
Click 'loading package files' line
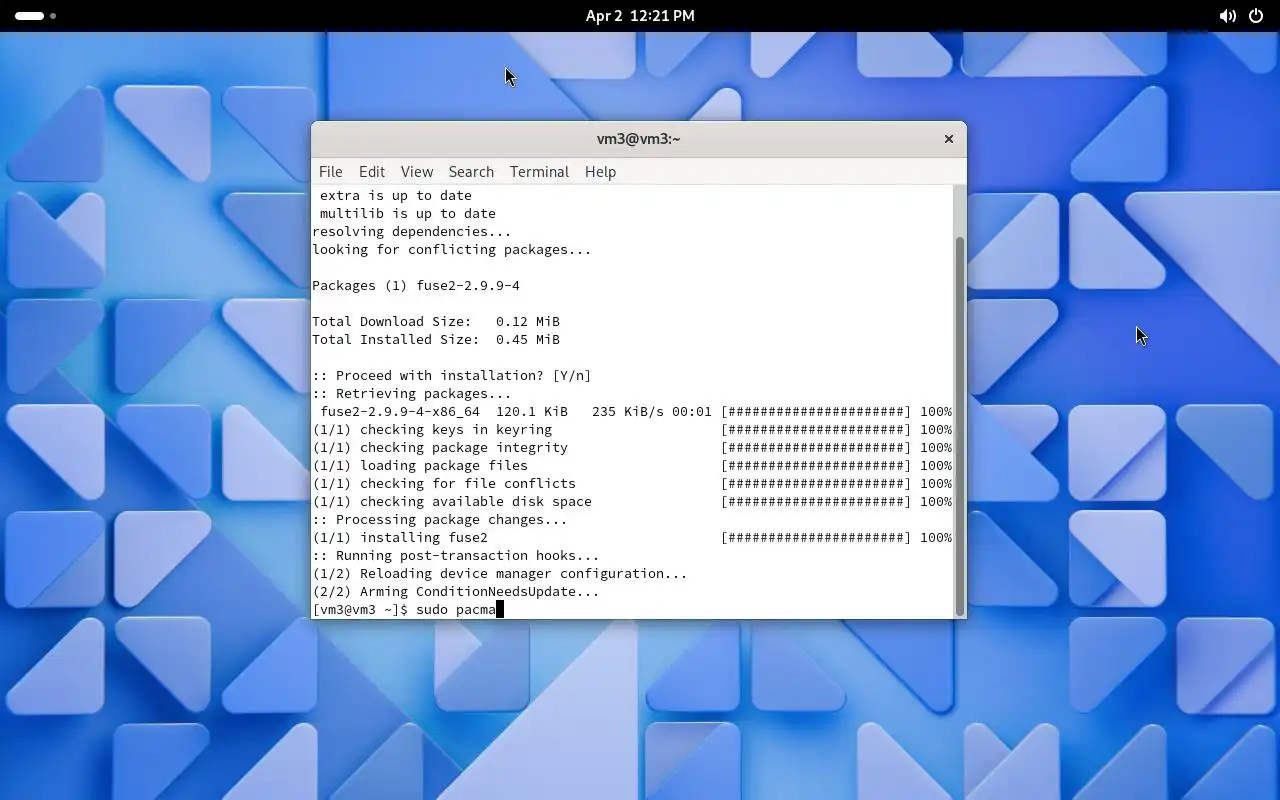tap(632, 465)
